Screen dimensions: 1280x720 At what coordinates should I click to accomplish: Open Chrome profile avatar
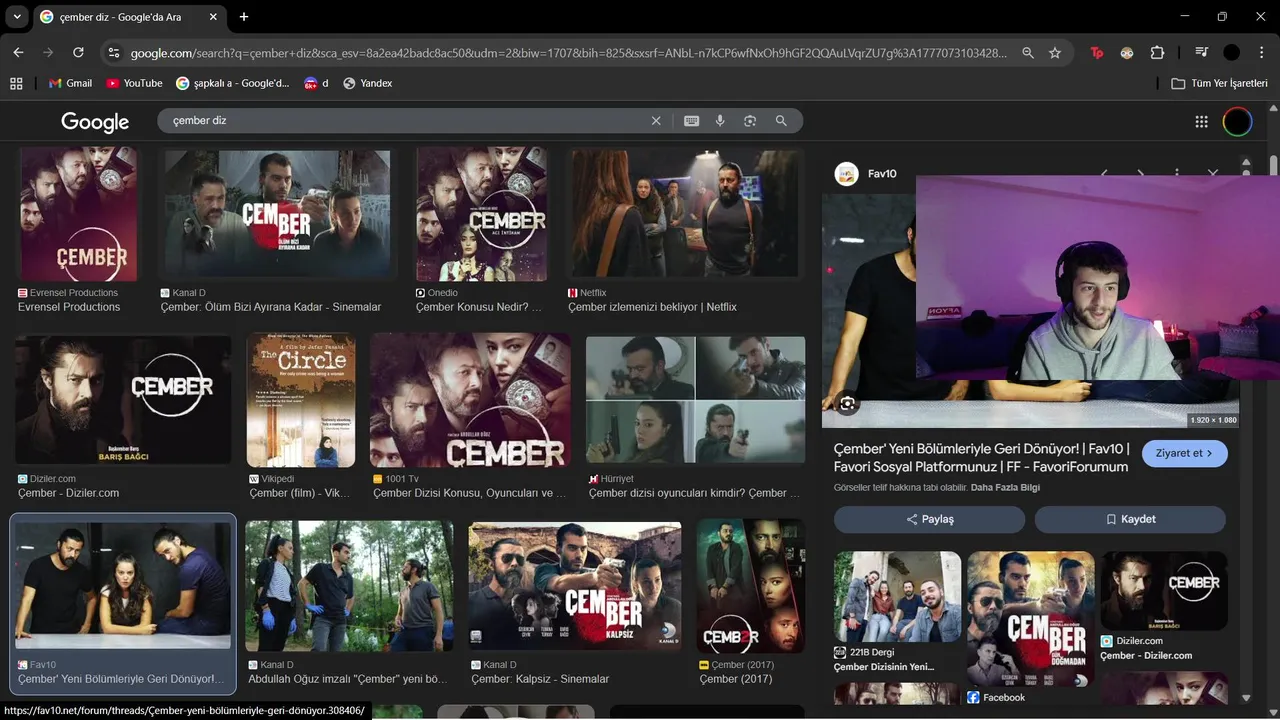(1231, 53)
